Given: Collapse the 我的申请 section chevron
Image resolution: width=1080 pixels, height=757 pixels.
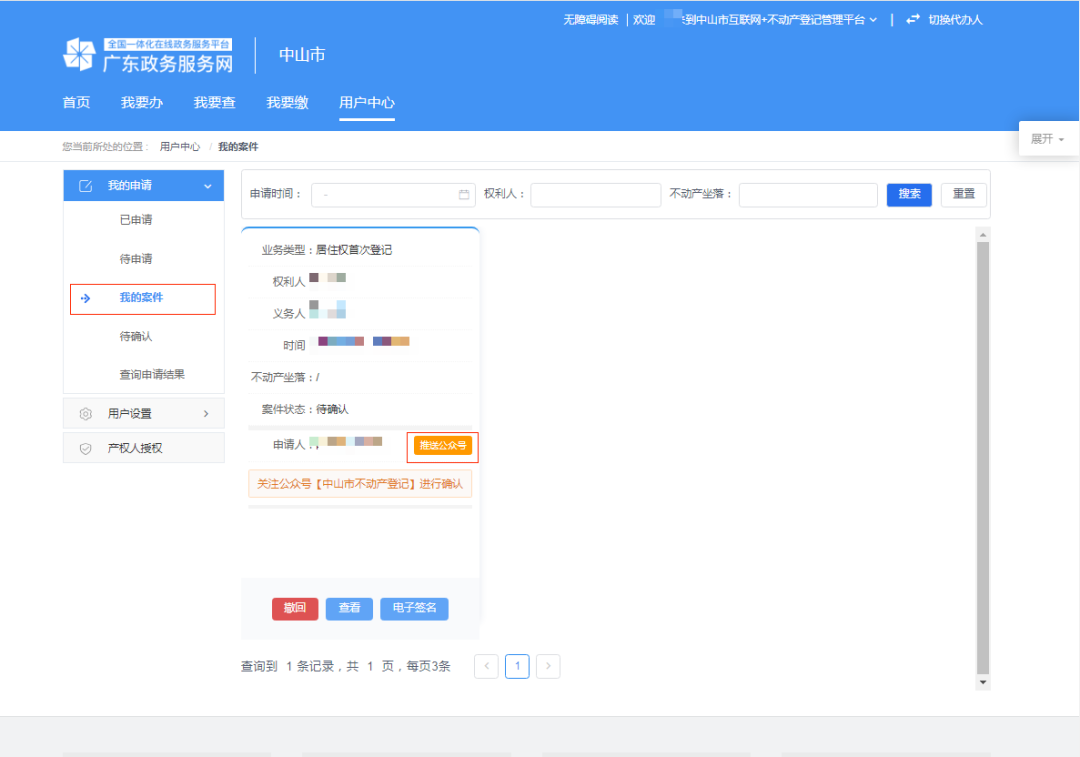Looking at the screenshot, I should tap(207, 185).
